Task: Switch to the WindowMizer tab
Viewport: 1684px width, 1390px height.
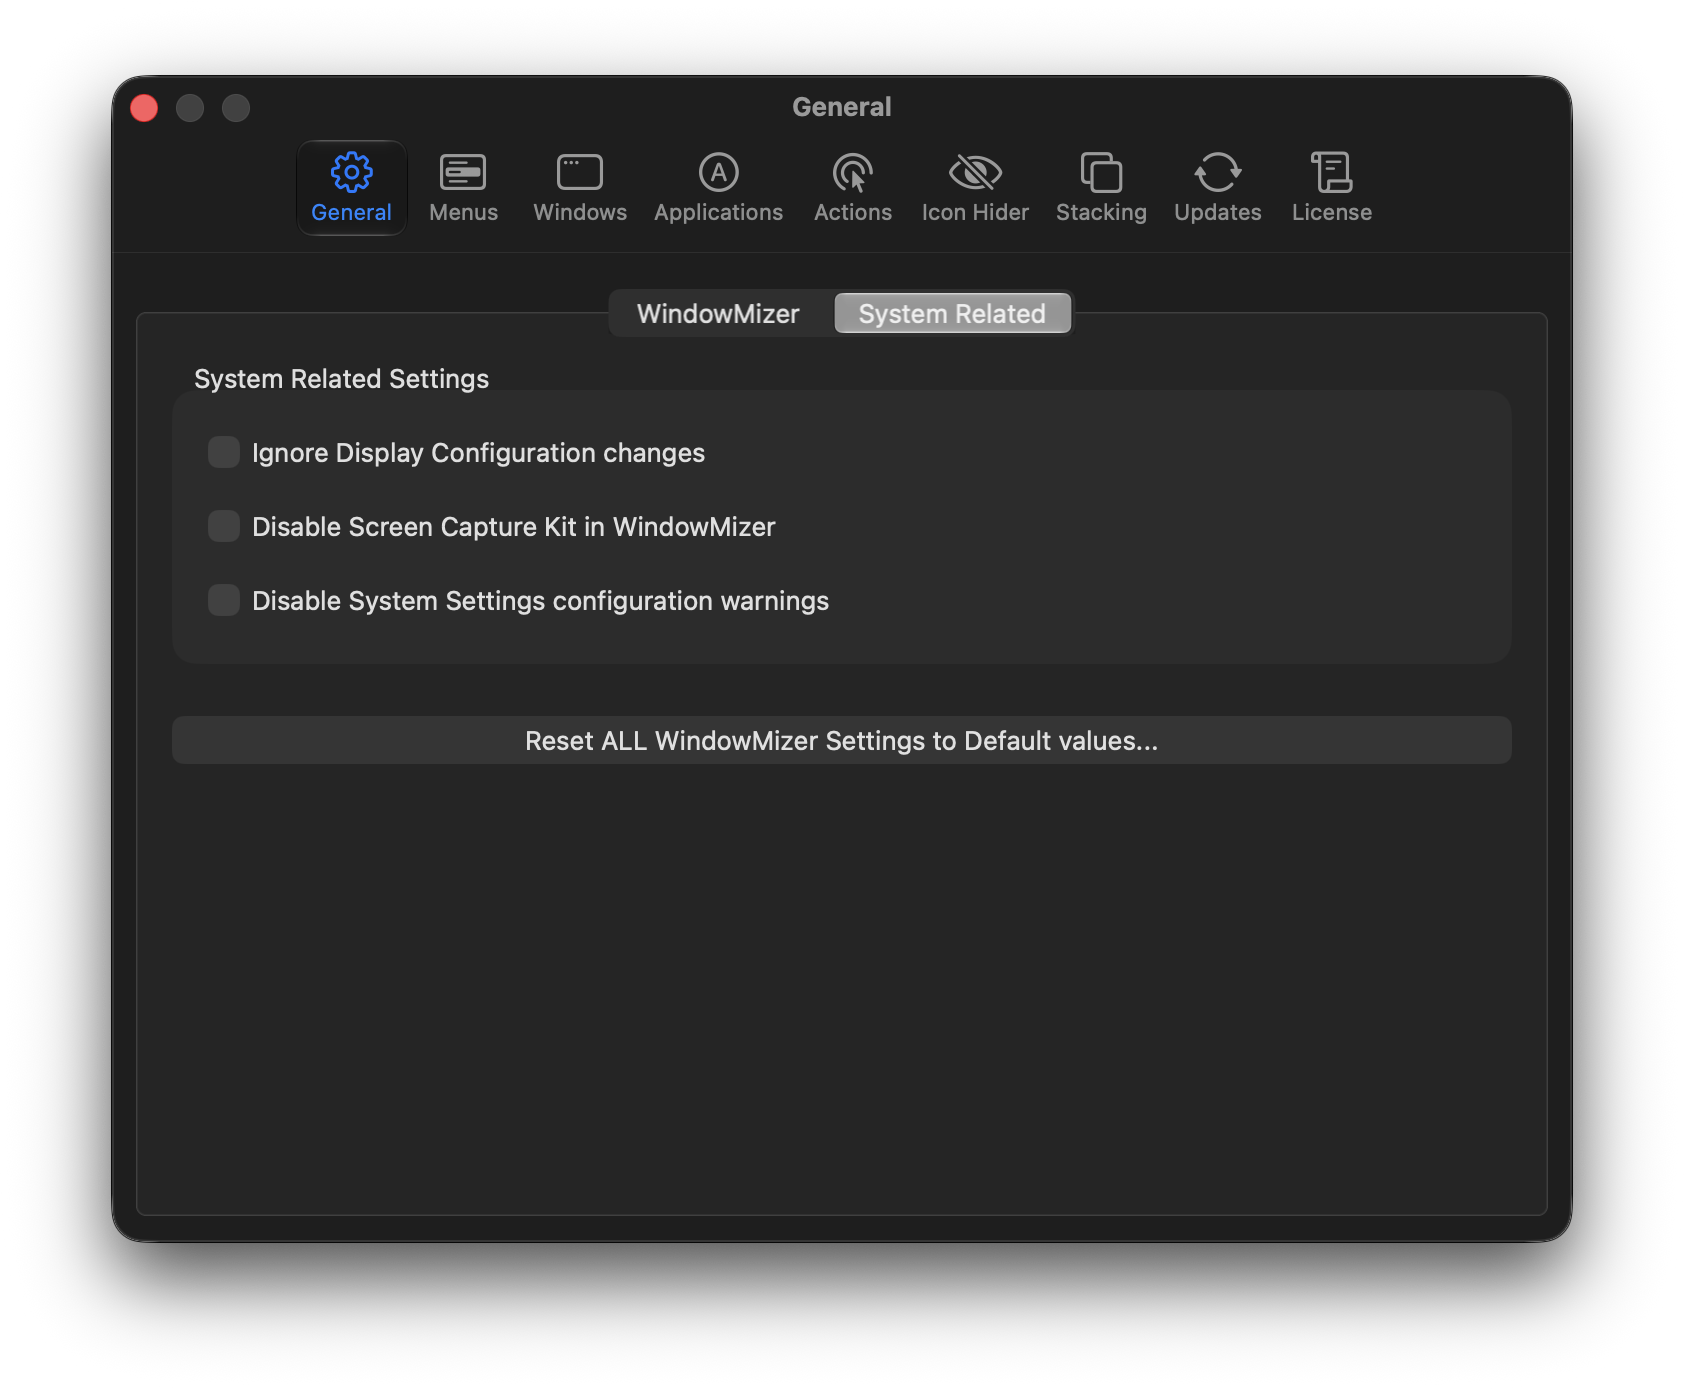Action: click(718, 314)
